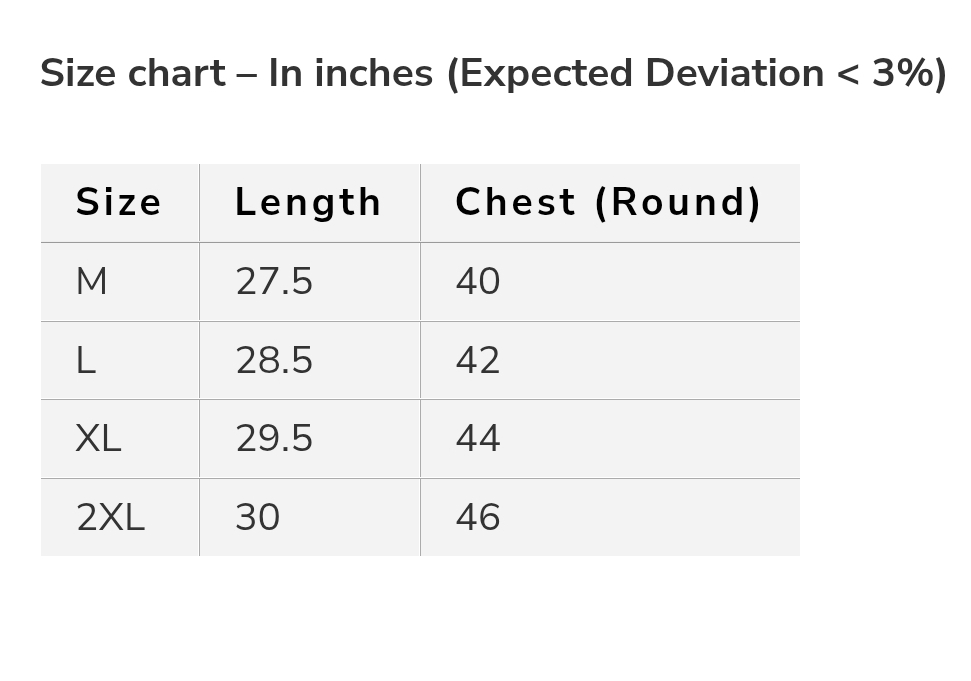Select the XL size cell

(x=98, y=439)
